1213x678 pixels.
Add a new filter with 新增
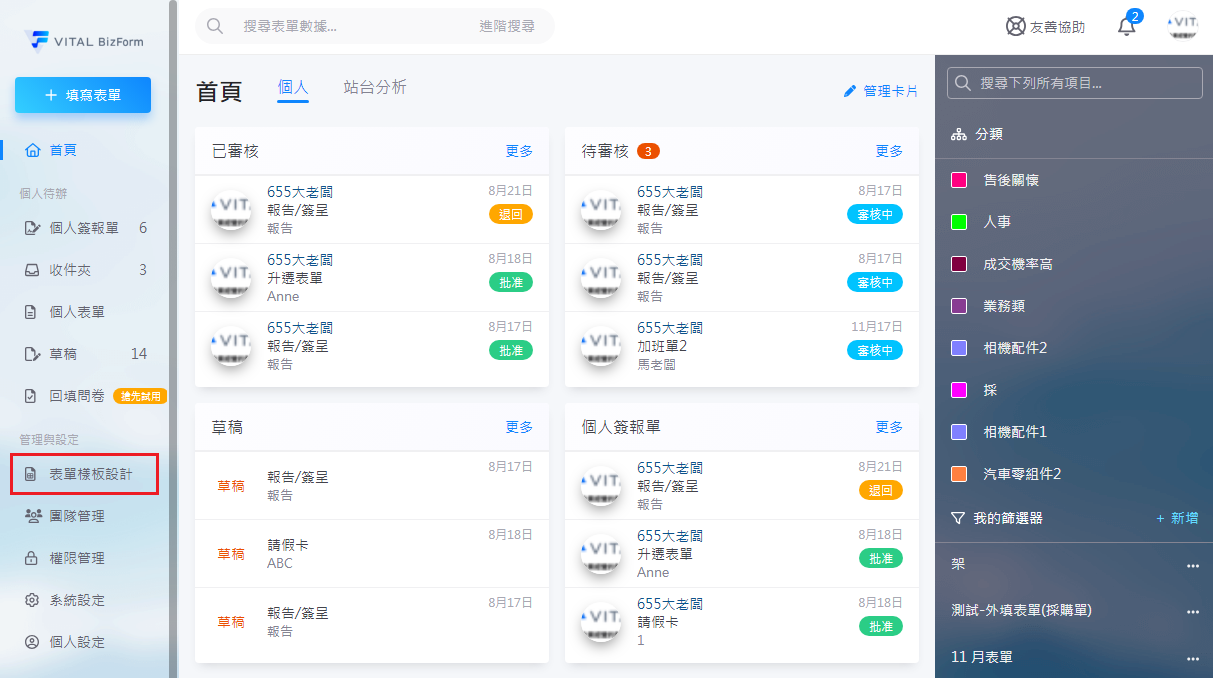coord(1177,518)
